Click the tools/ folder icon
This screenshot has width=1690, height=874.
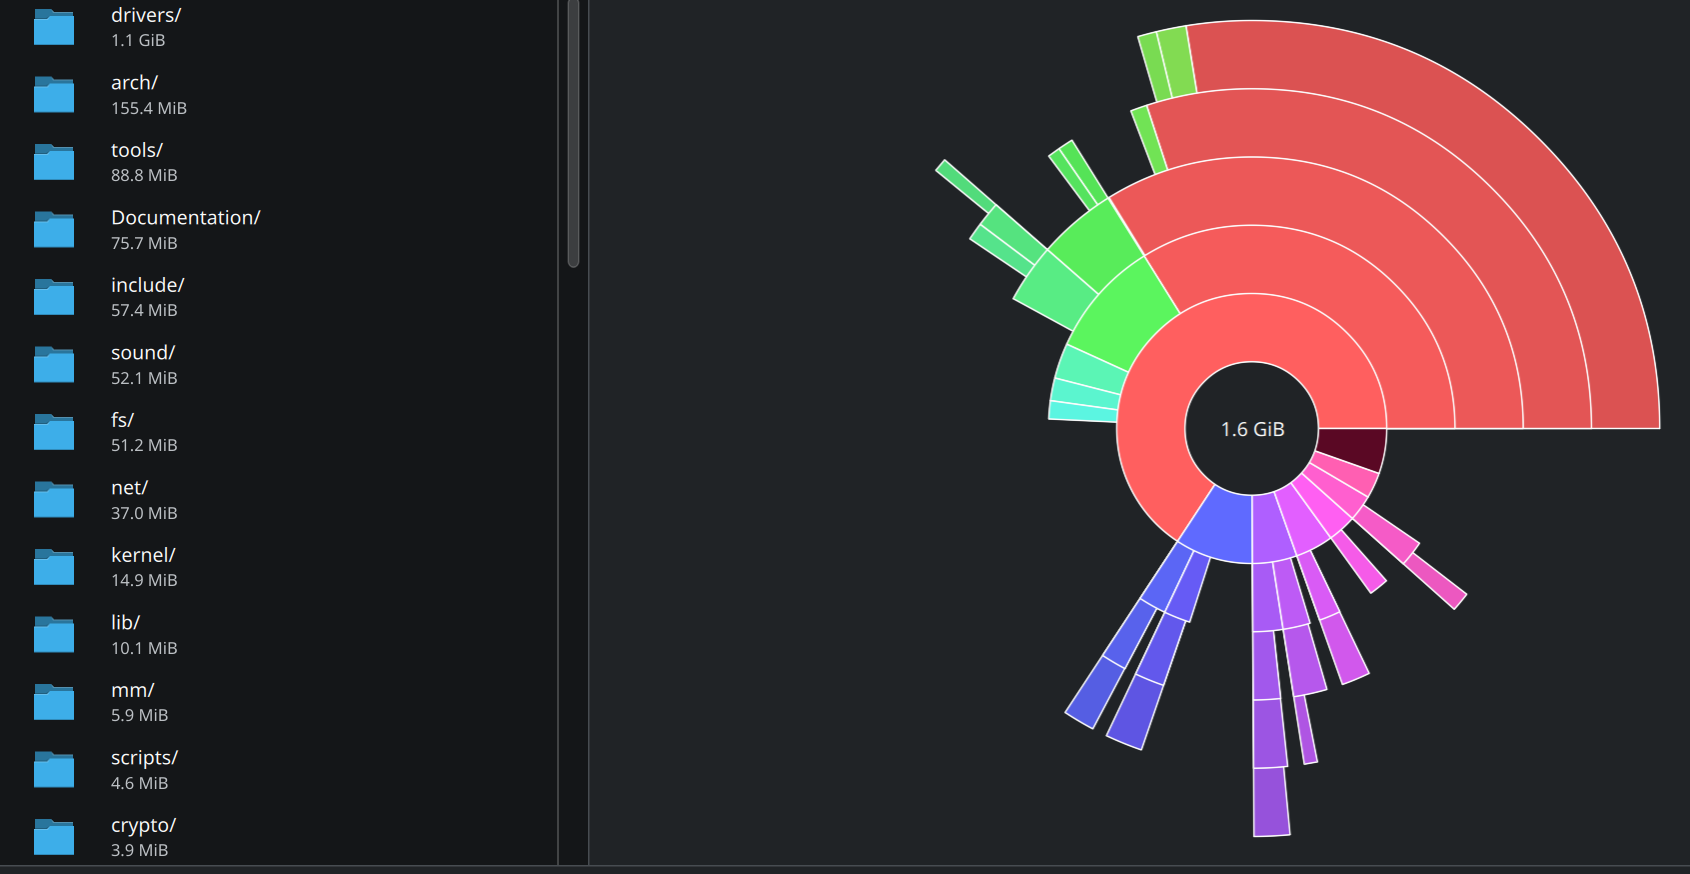[54, 162]
